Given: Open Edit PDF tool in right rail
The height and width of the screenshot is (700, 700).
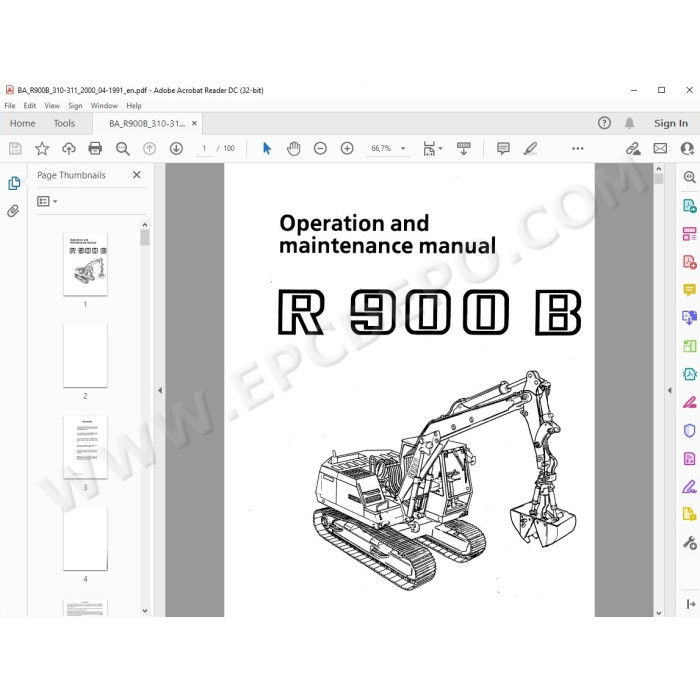Looking at the screenshot, I should (690, 233).
